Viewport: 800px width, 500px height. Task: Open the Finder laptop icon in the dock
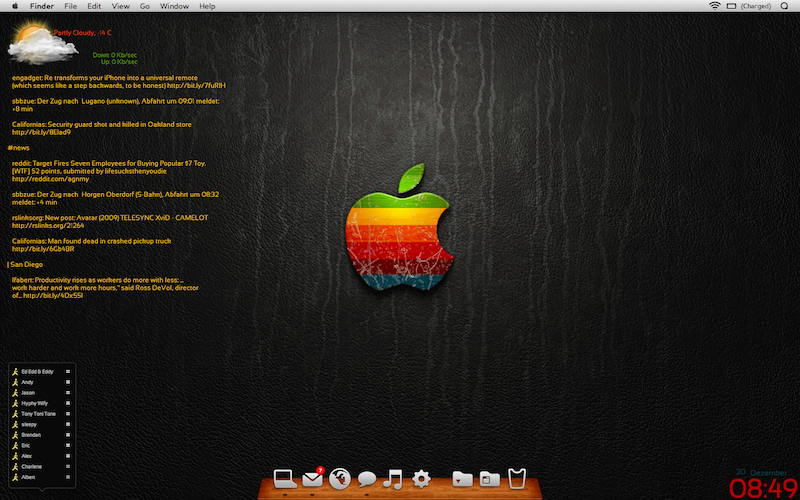click(285, 479)
